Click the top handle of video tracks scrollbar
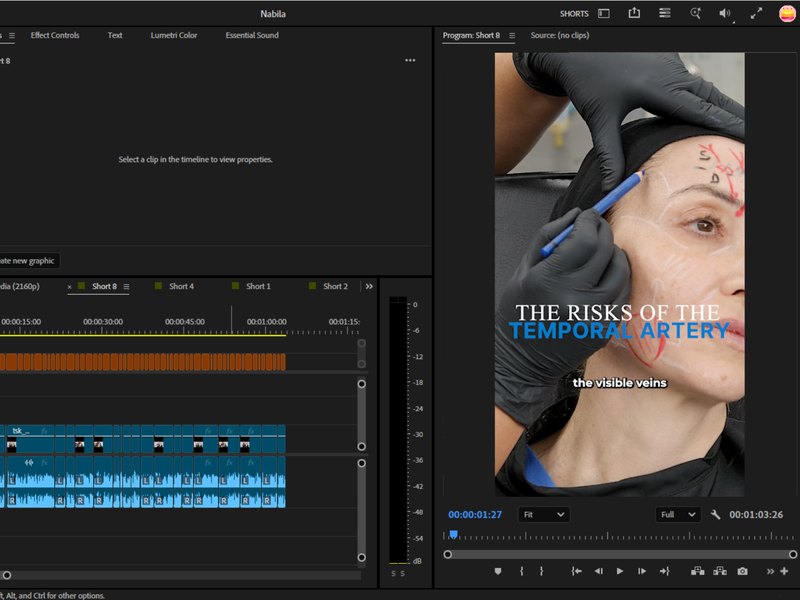 [x=361, y=384]
